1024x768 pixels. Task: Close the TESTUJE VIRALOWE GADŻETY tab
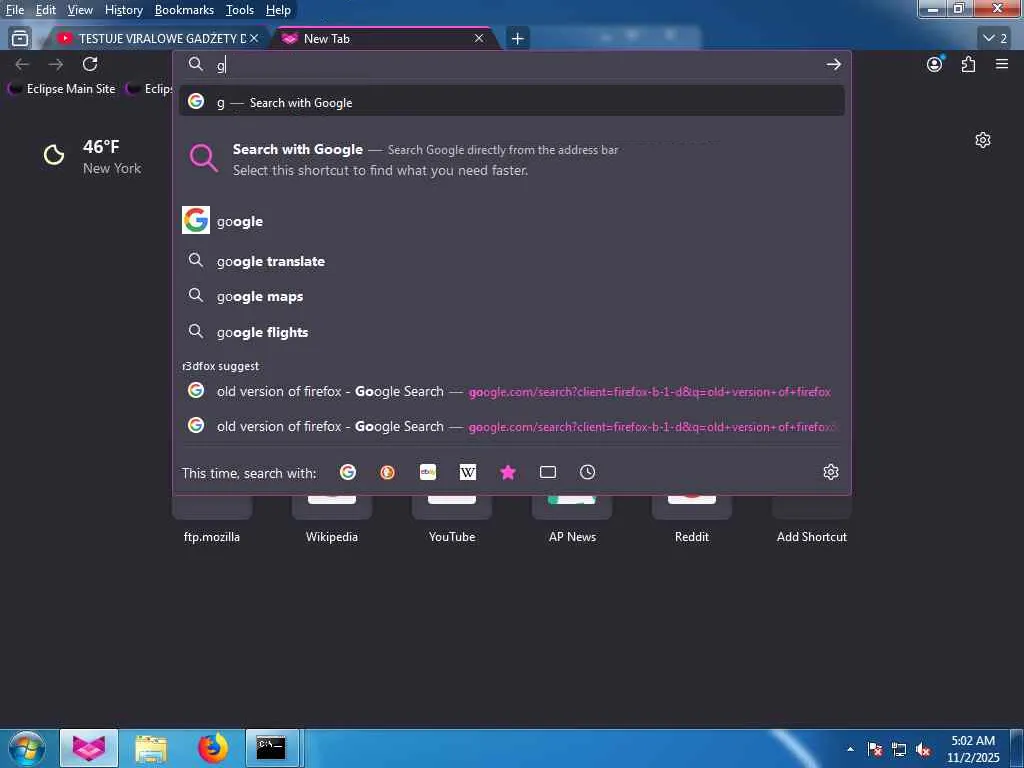tap(254, 39)
